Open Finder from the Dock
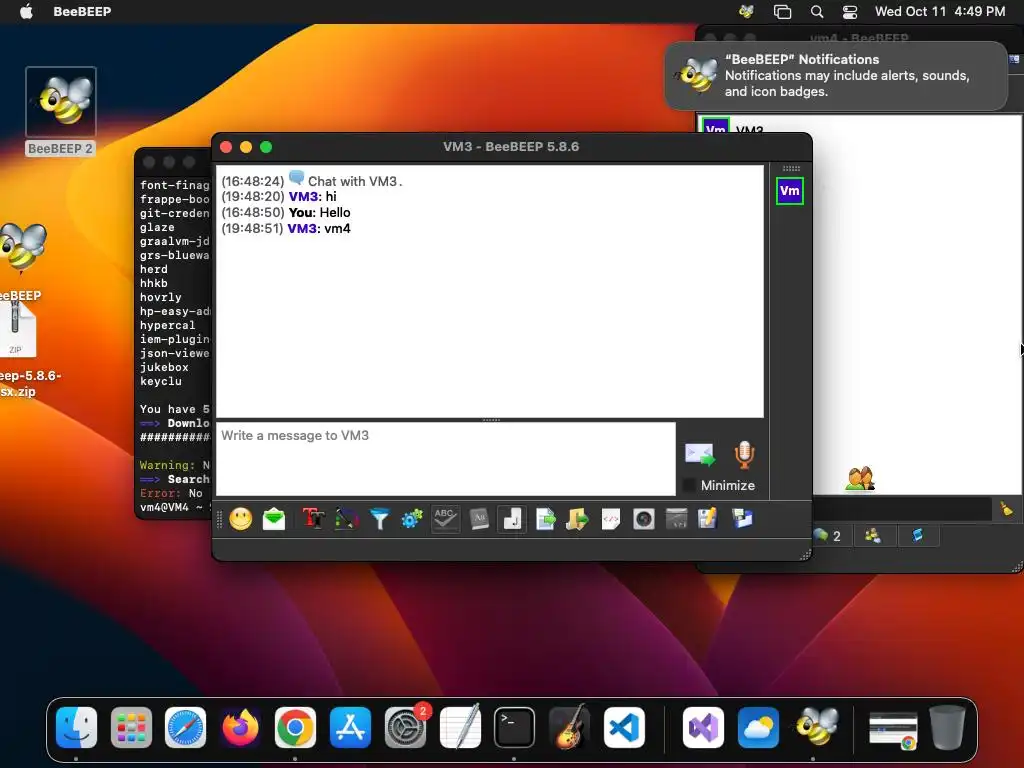Viewport: 1024px width, 768px height. [x=76, y=727]
